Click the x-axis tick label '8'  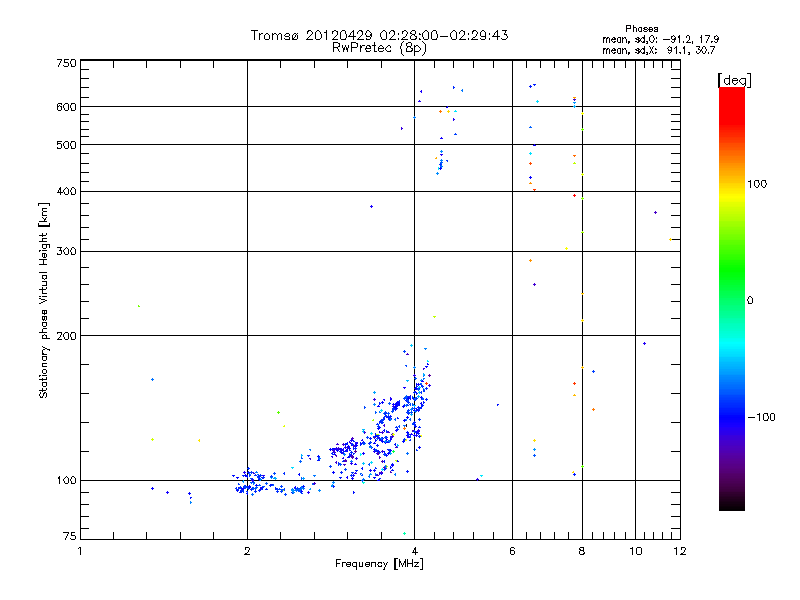(582, 551)
